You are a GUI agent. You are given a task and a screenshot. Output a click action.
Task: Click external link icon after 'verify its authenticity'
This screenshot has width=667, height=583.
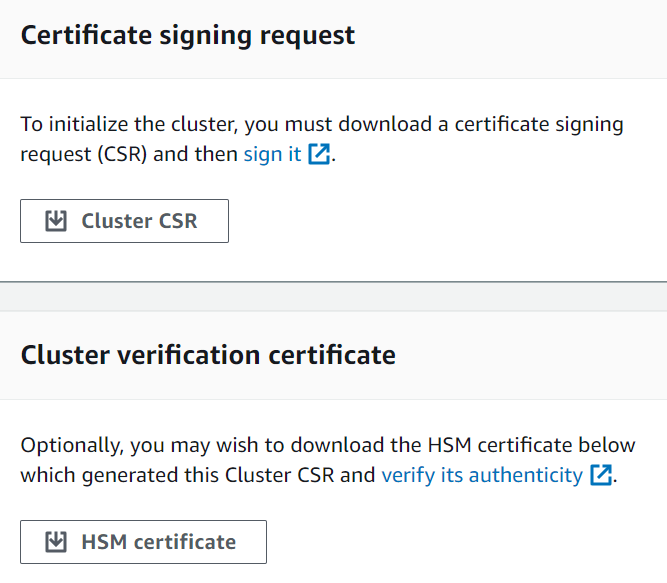(600, 475)
